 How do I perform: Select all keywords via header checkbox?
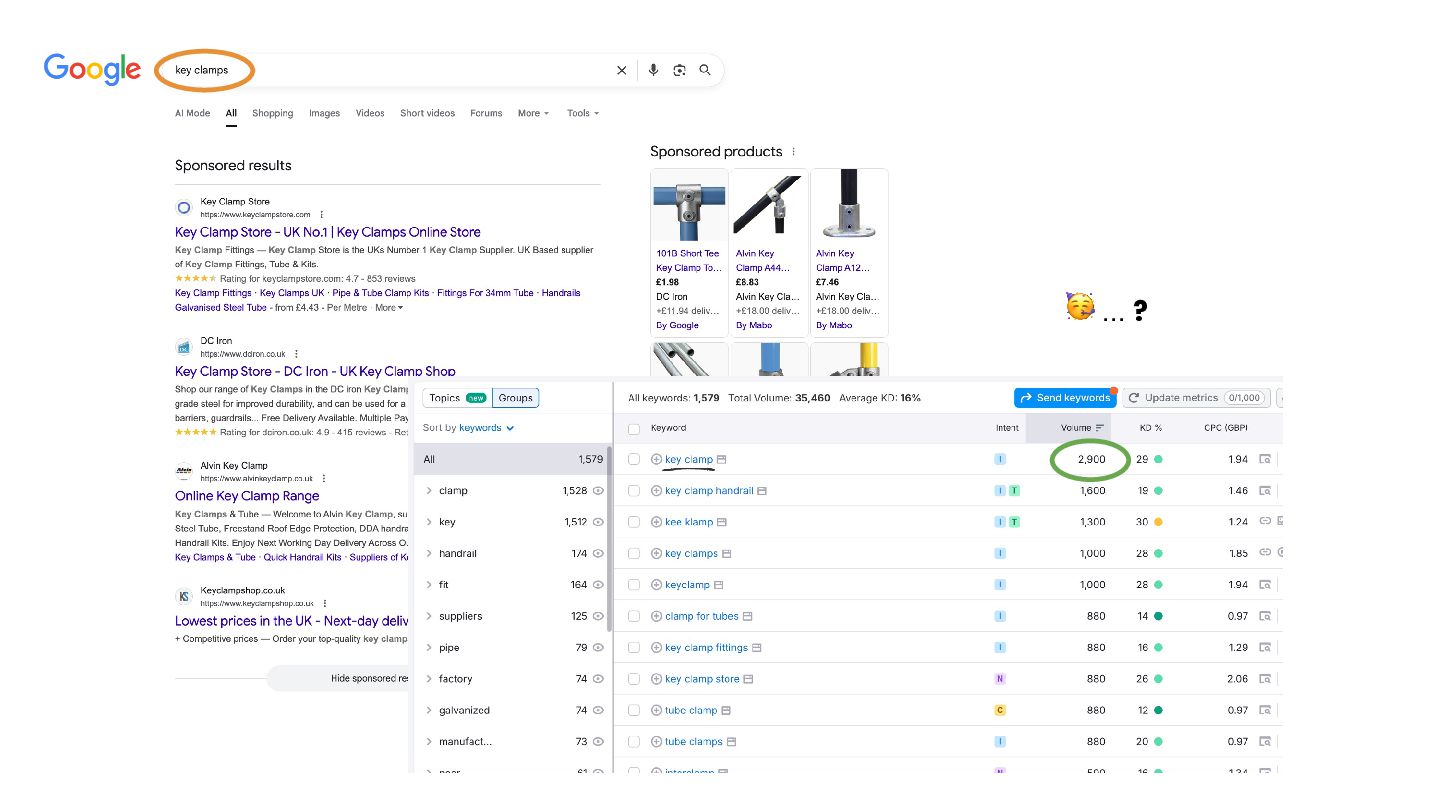pyautogui.click(x=634, y=429)
